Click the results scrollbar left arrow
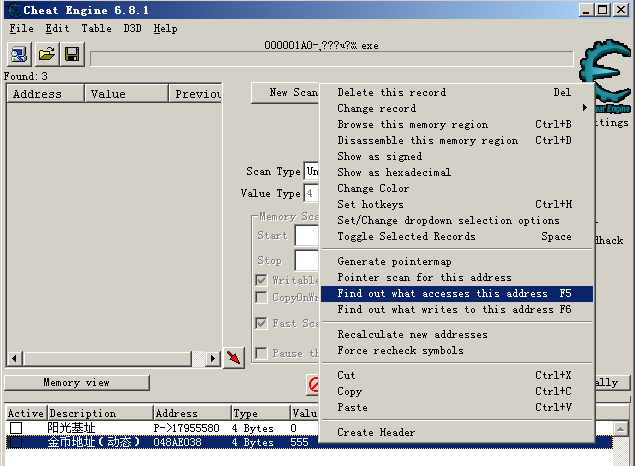 tap(15, 359)
